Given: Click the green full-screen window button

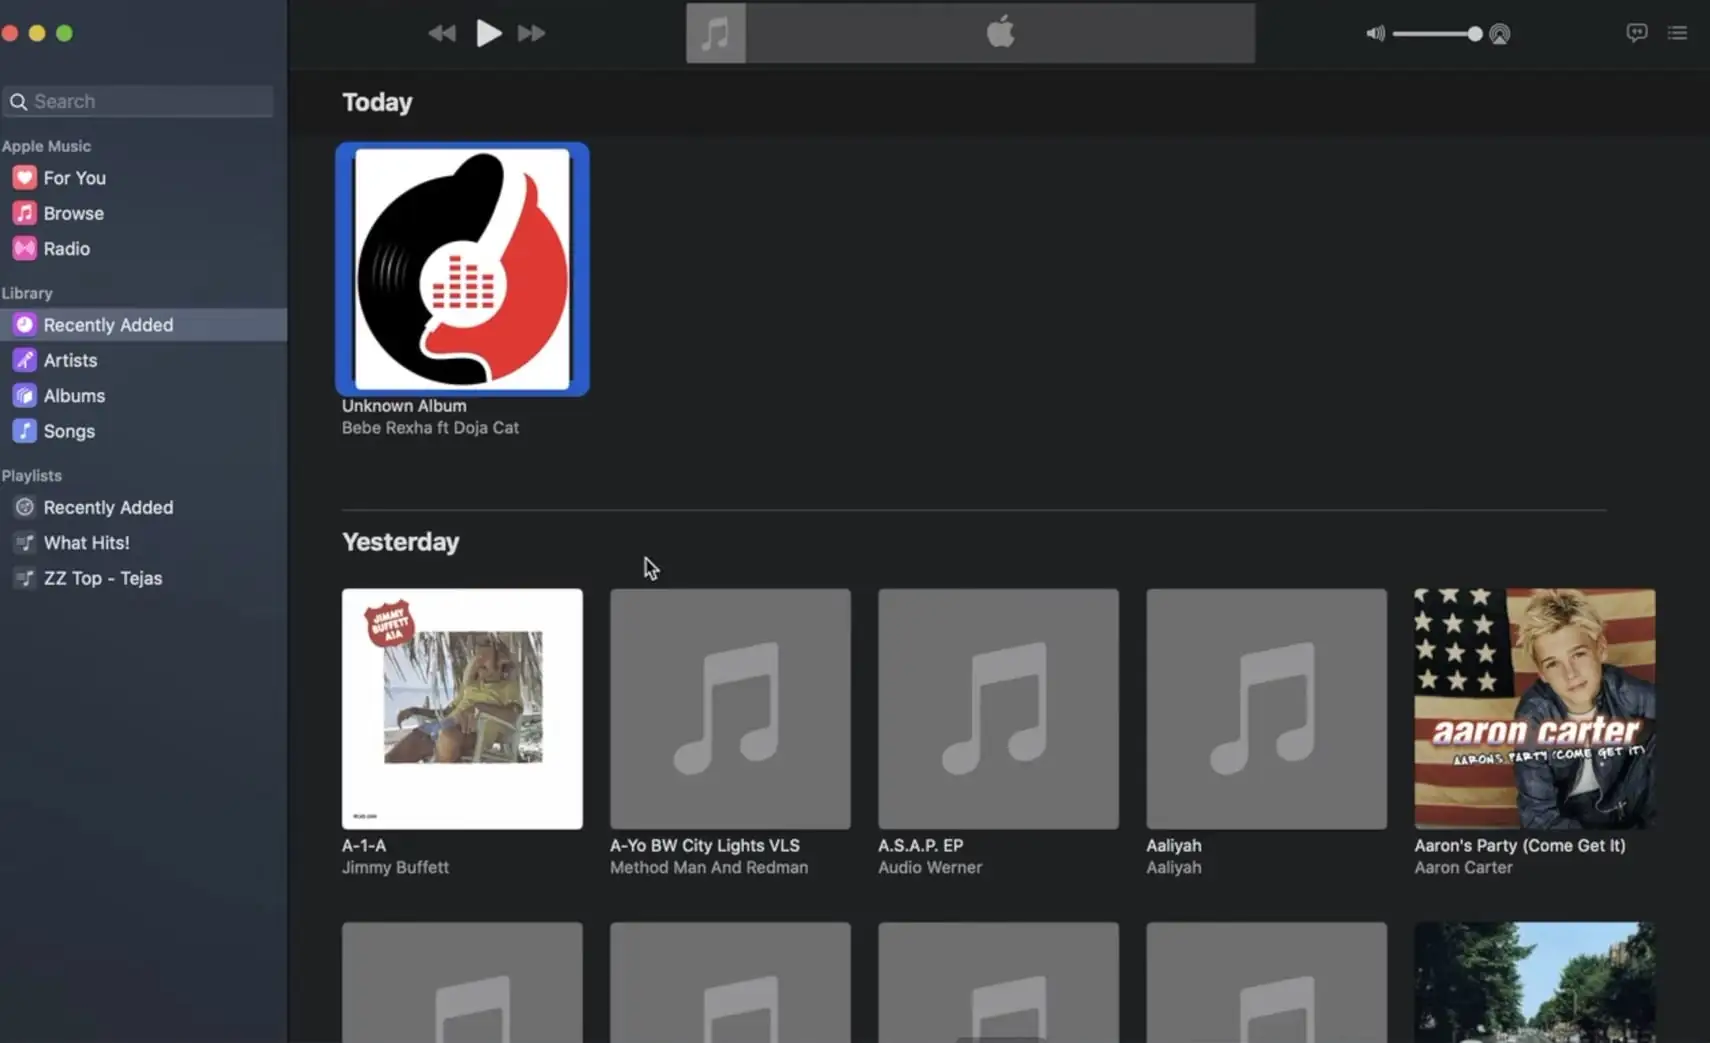Looking at the screenshot, I should (x=64, y=33).
